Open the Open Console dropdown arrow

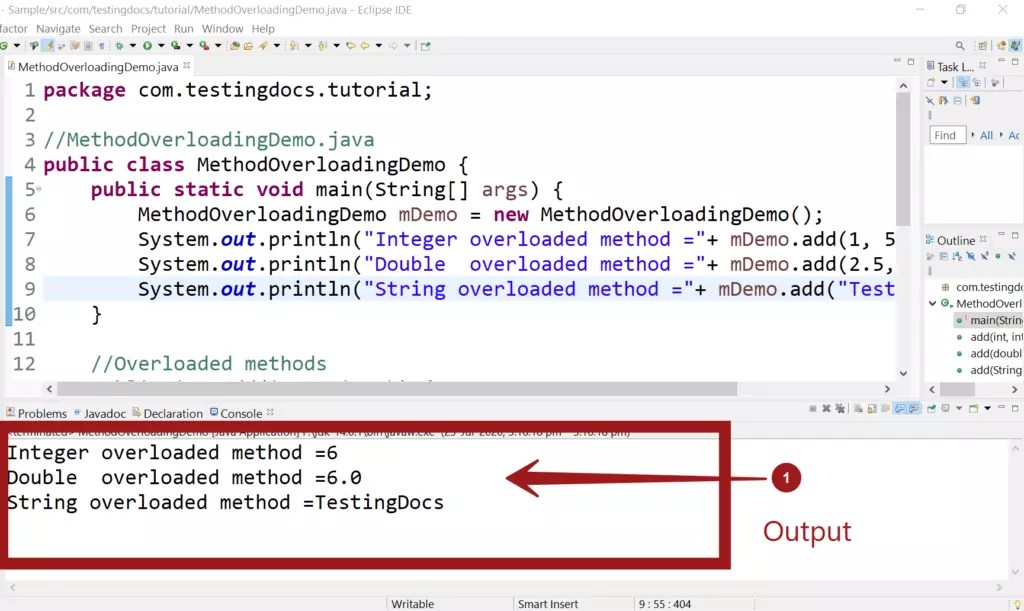[987, 409]
